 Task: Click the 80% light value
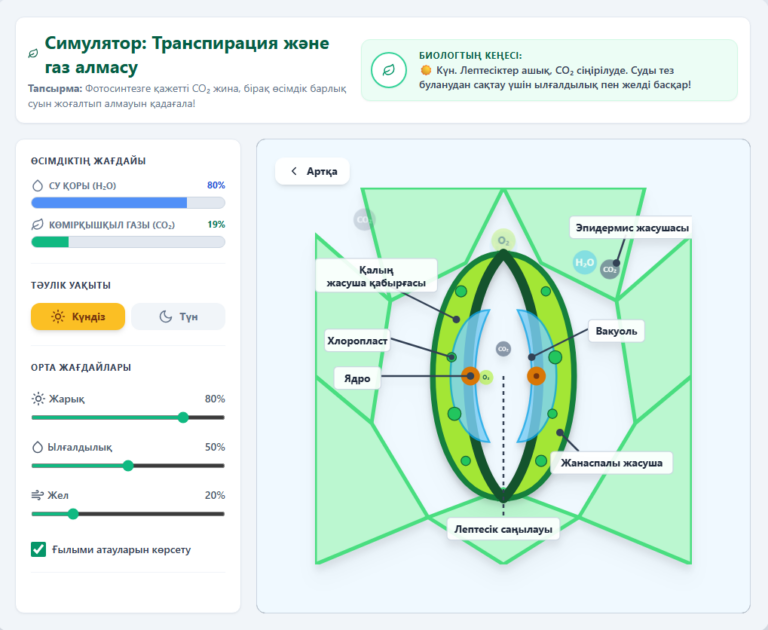pos(215,399)
